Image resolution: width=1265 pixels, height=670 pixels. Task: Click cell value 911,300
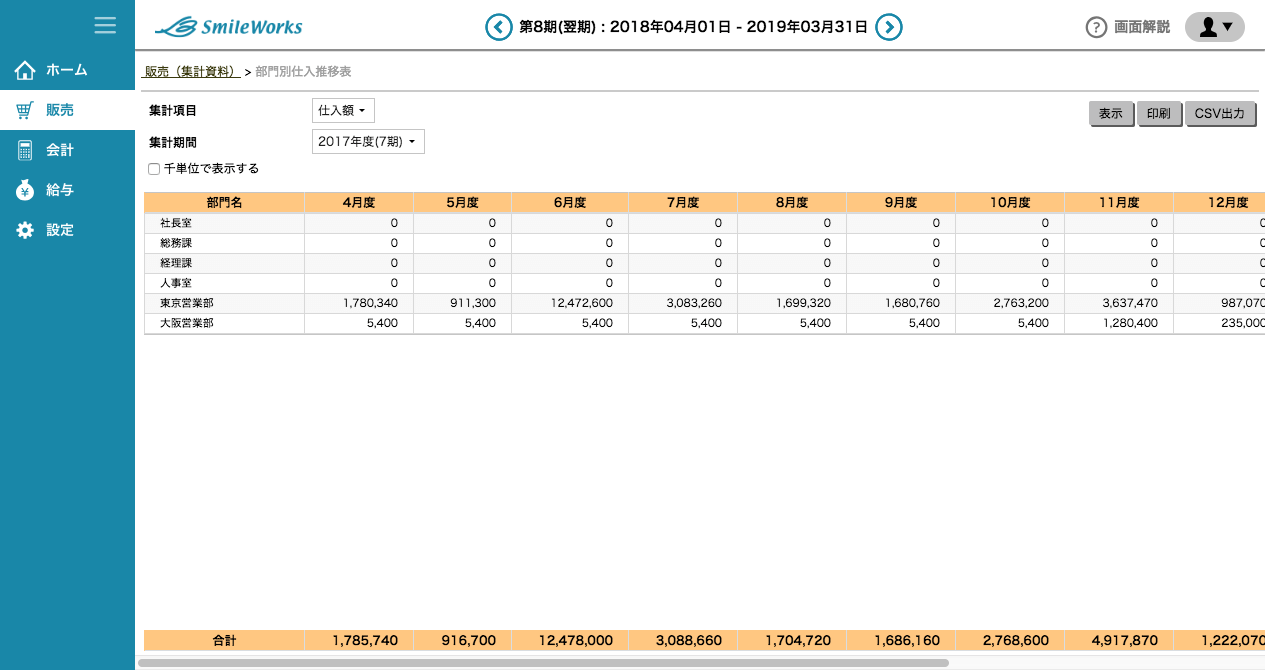click(x=473, y=303)
